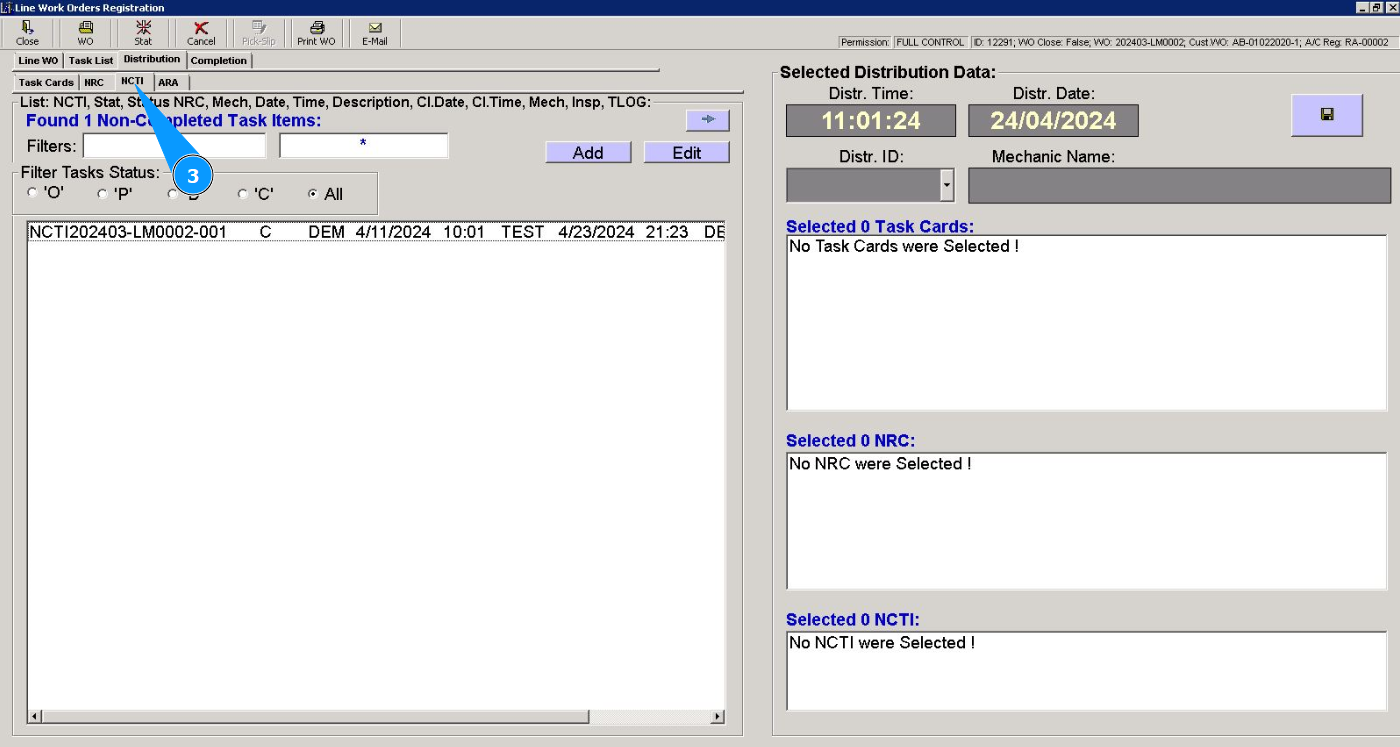Click the "No Task Cards were Selected !" text
Screen dimensions: 1400x747
[x=904, y=246]
